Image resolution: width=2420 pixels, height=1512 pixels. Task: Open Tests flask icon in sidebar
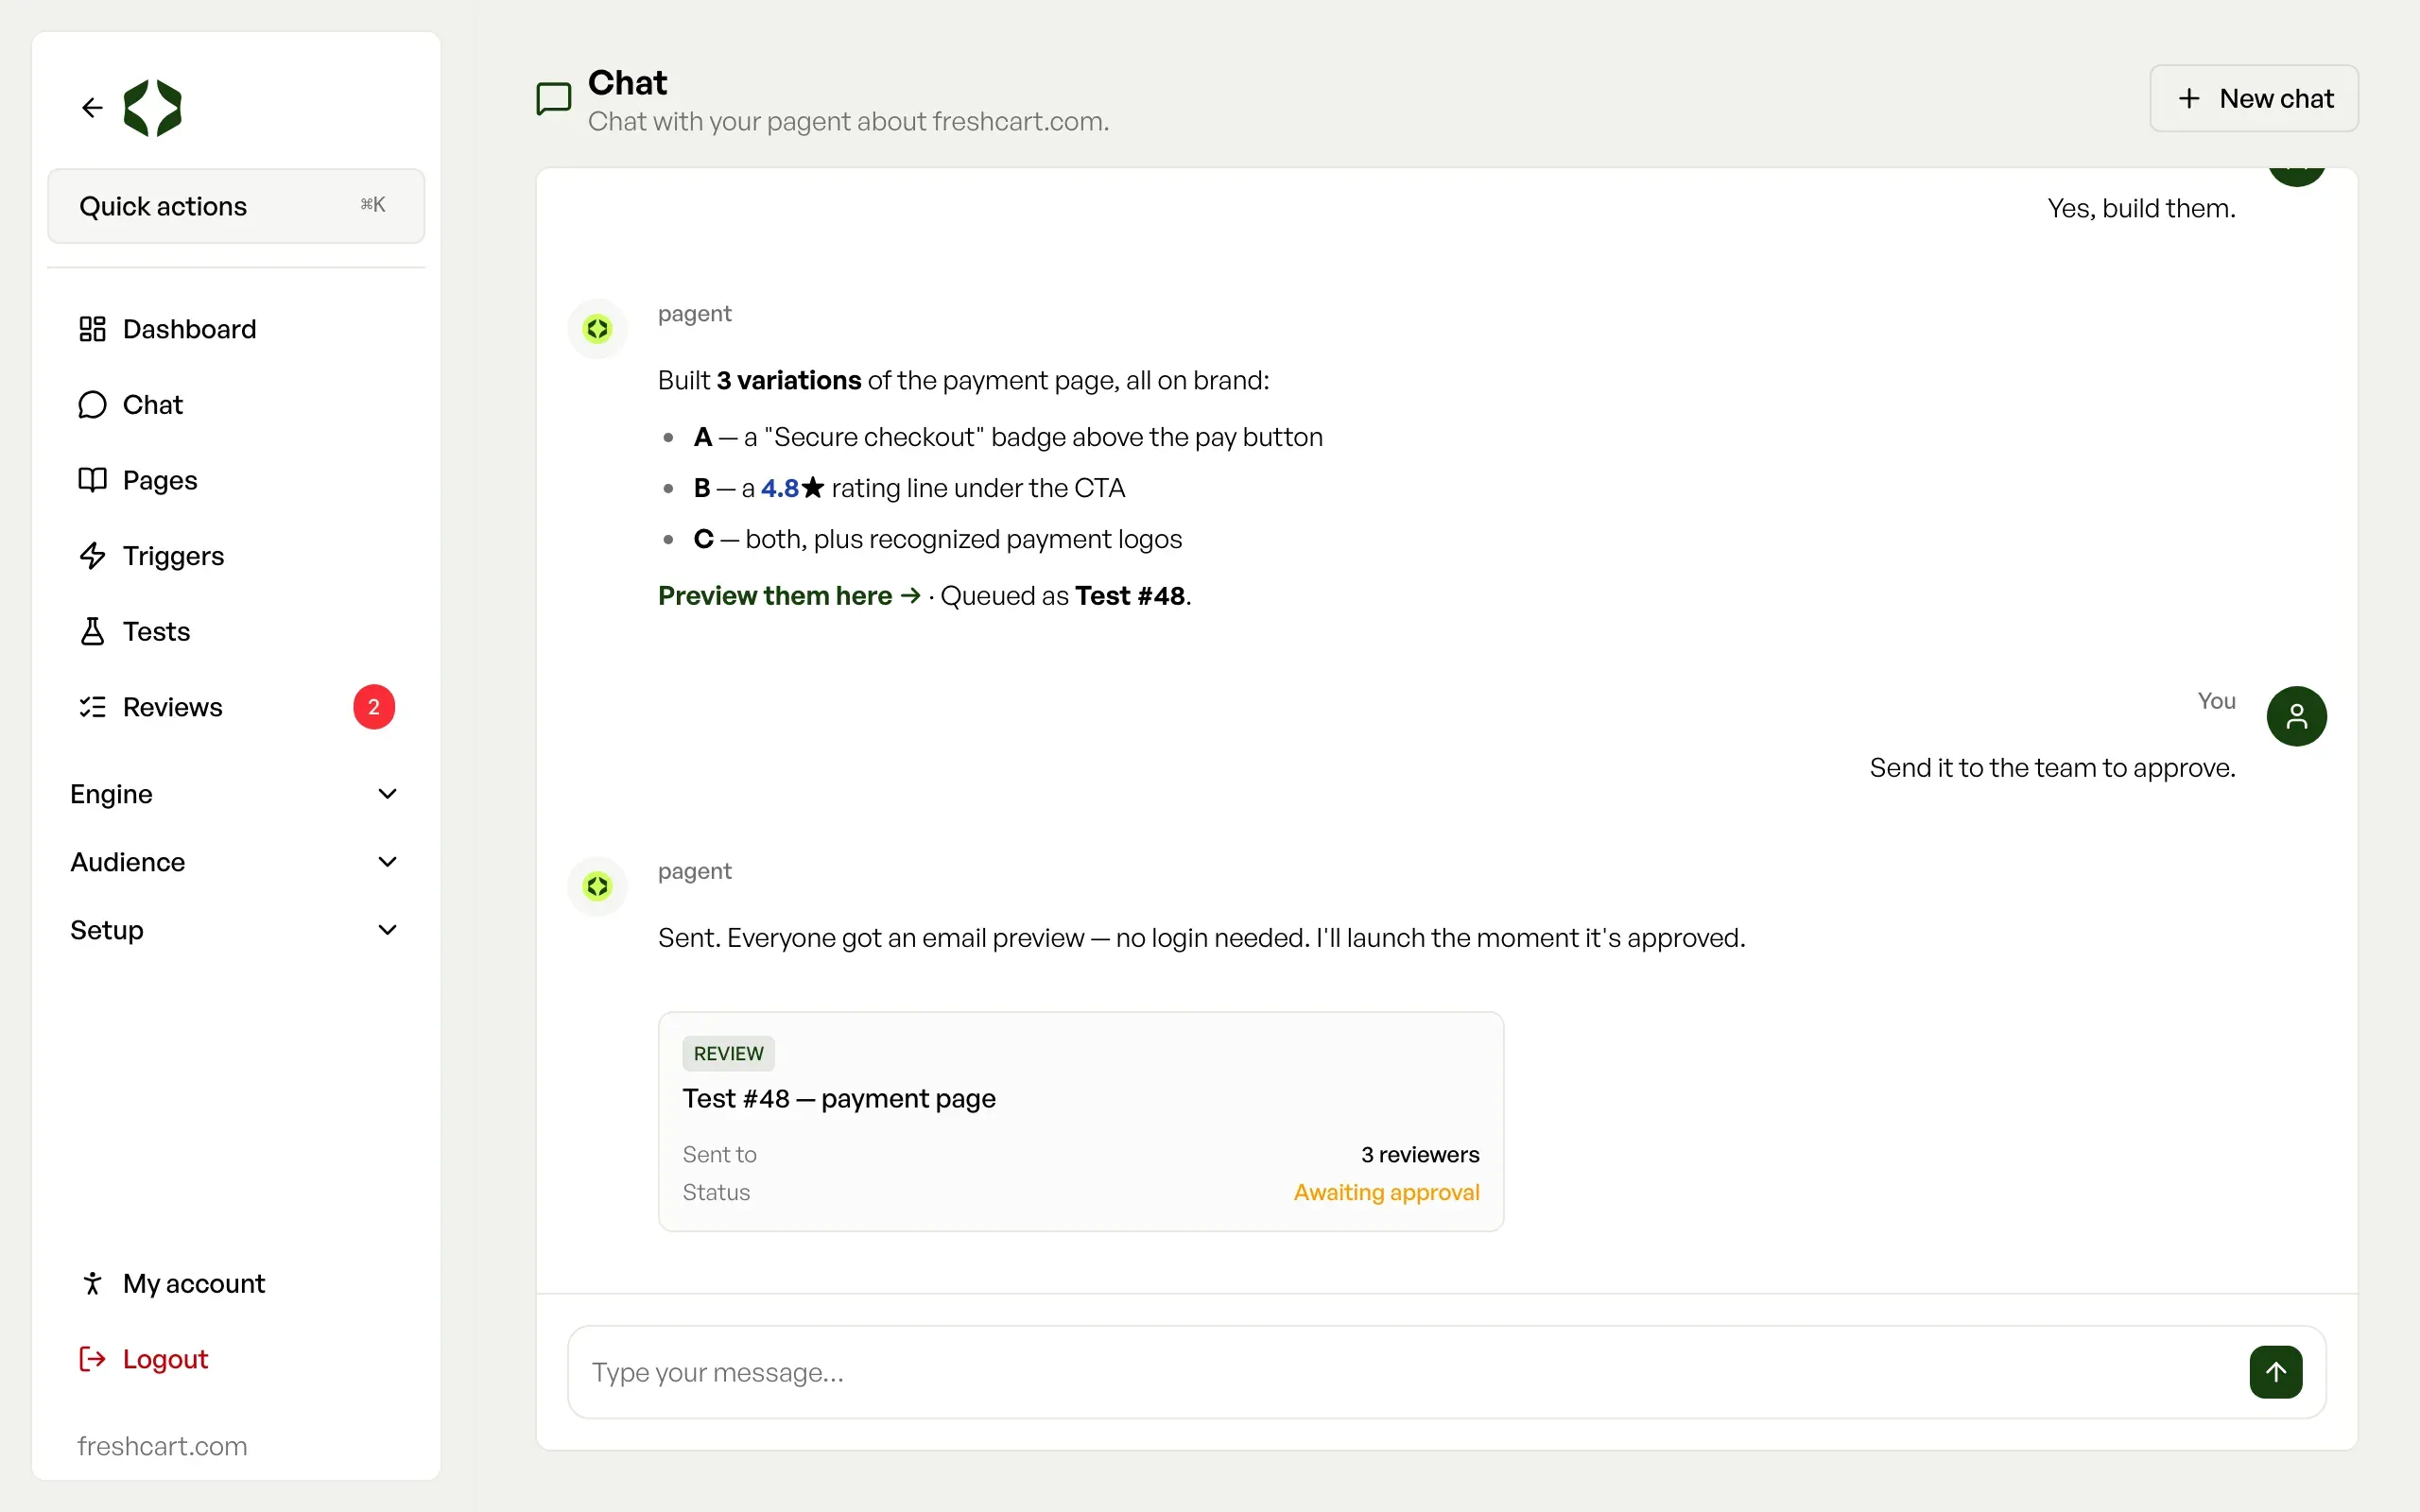[x=92, y=631]
